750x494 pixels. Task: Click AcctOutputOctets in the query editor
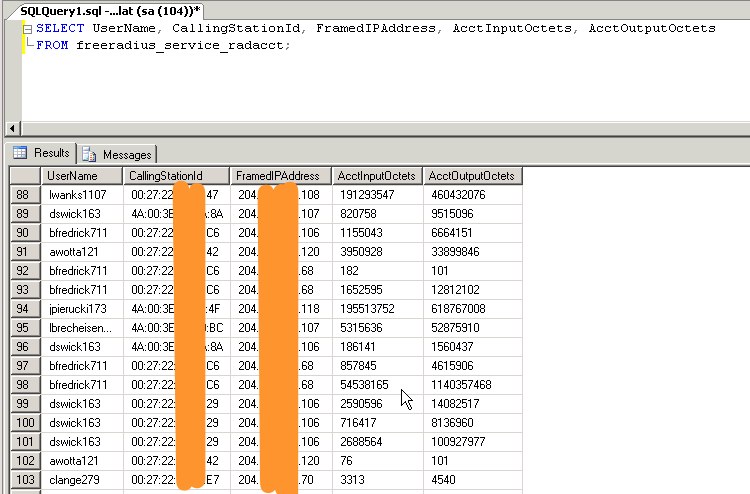(x=652, y=28)
